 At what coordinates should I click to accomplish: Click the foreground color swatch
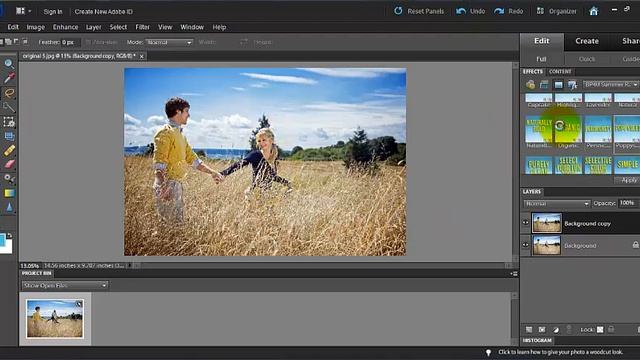(x=2, y=240)
